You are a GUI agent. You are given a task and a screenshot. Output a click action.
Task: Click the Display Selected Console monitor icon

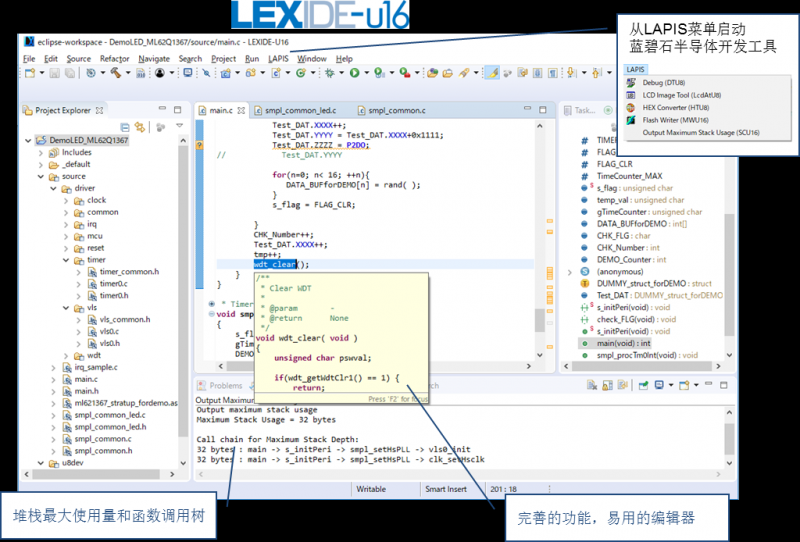pyautogui.click(x=659, y=385)
